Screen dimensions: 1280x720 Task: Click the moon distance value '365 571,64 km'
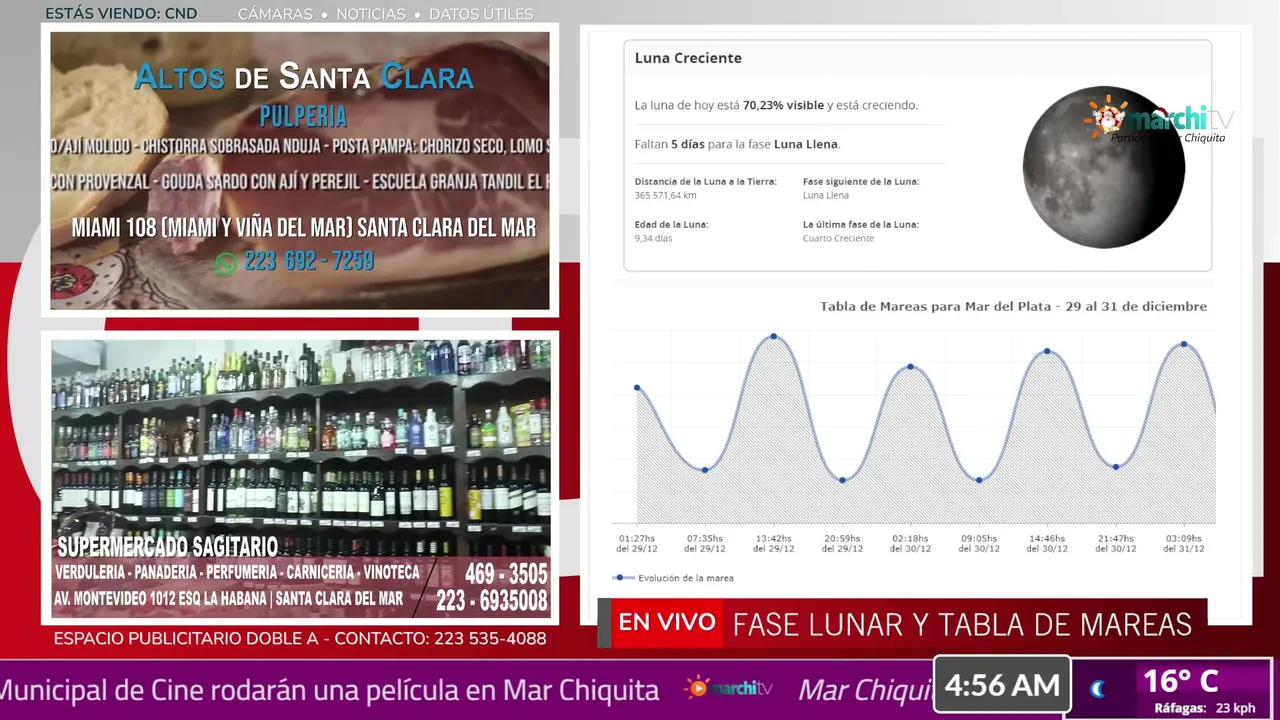[x=665, y=195]
